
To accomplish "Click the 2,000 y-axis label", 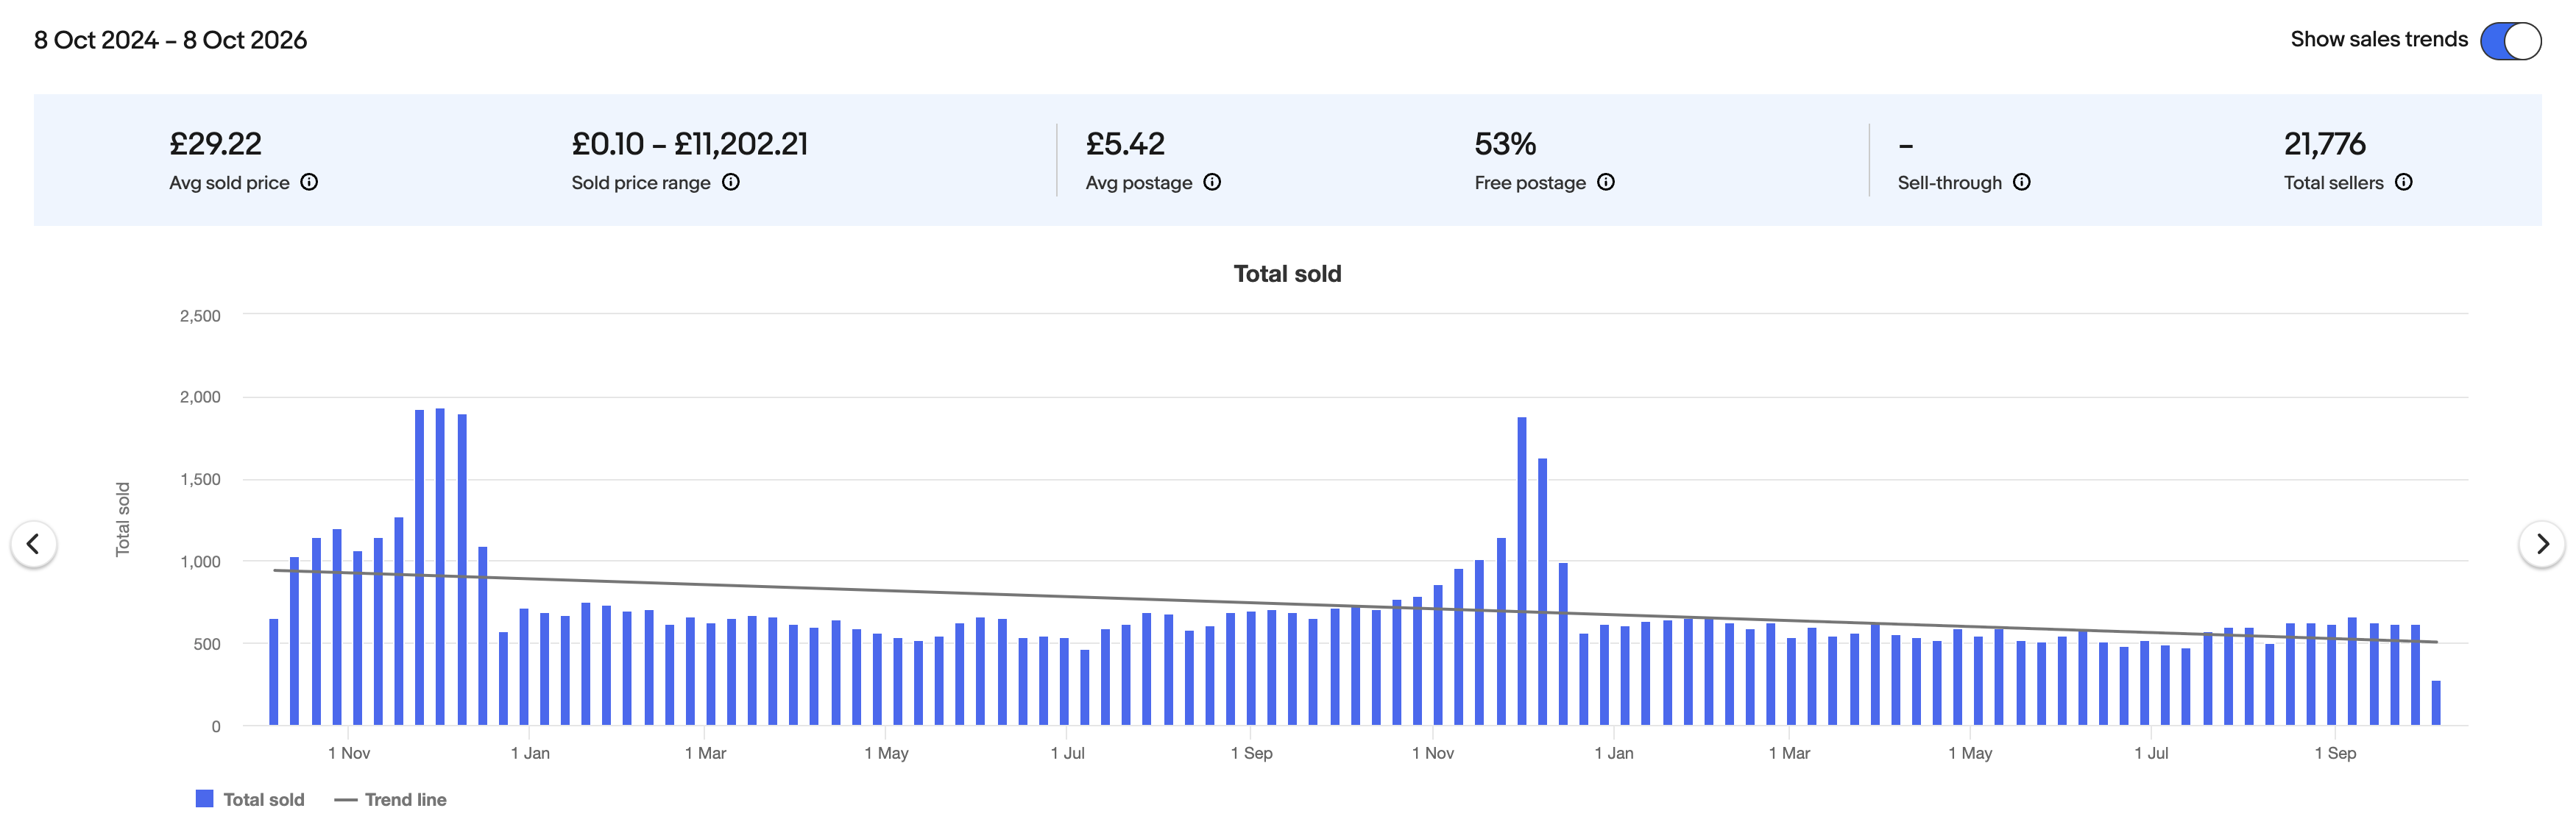I will tap(200, 397).
